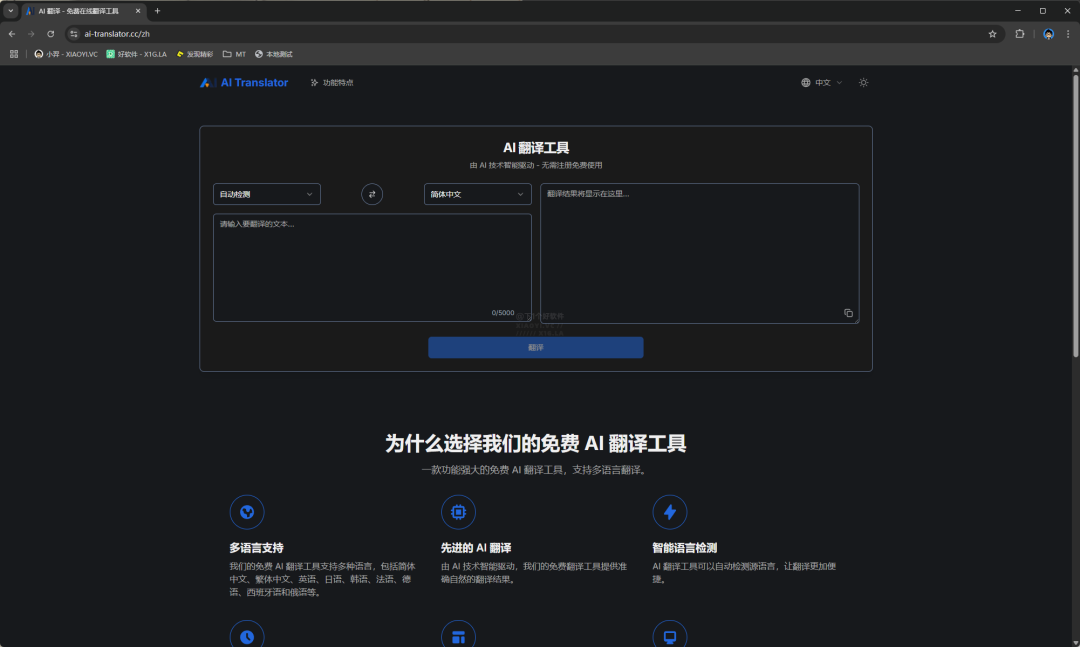This screenshot has height=647, width=1080.
Task: Open the MT bookmarks folder
Action: point(234,54)
